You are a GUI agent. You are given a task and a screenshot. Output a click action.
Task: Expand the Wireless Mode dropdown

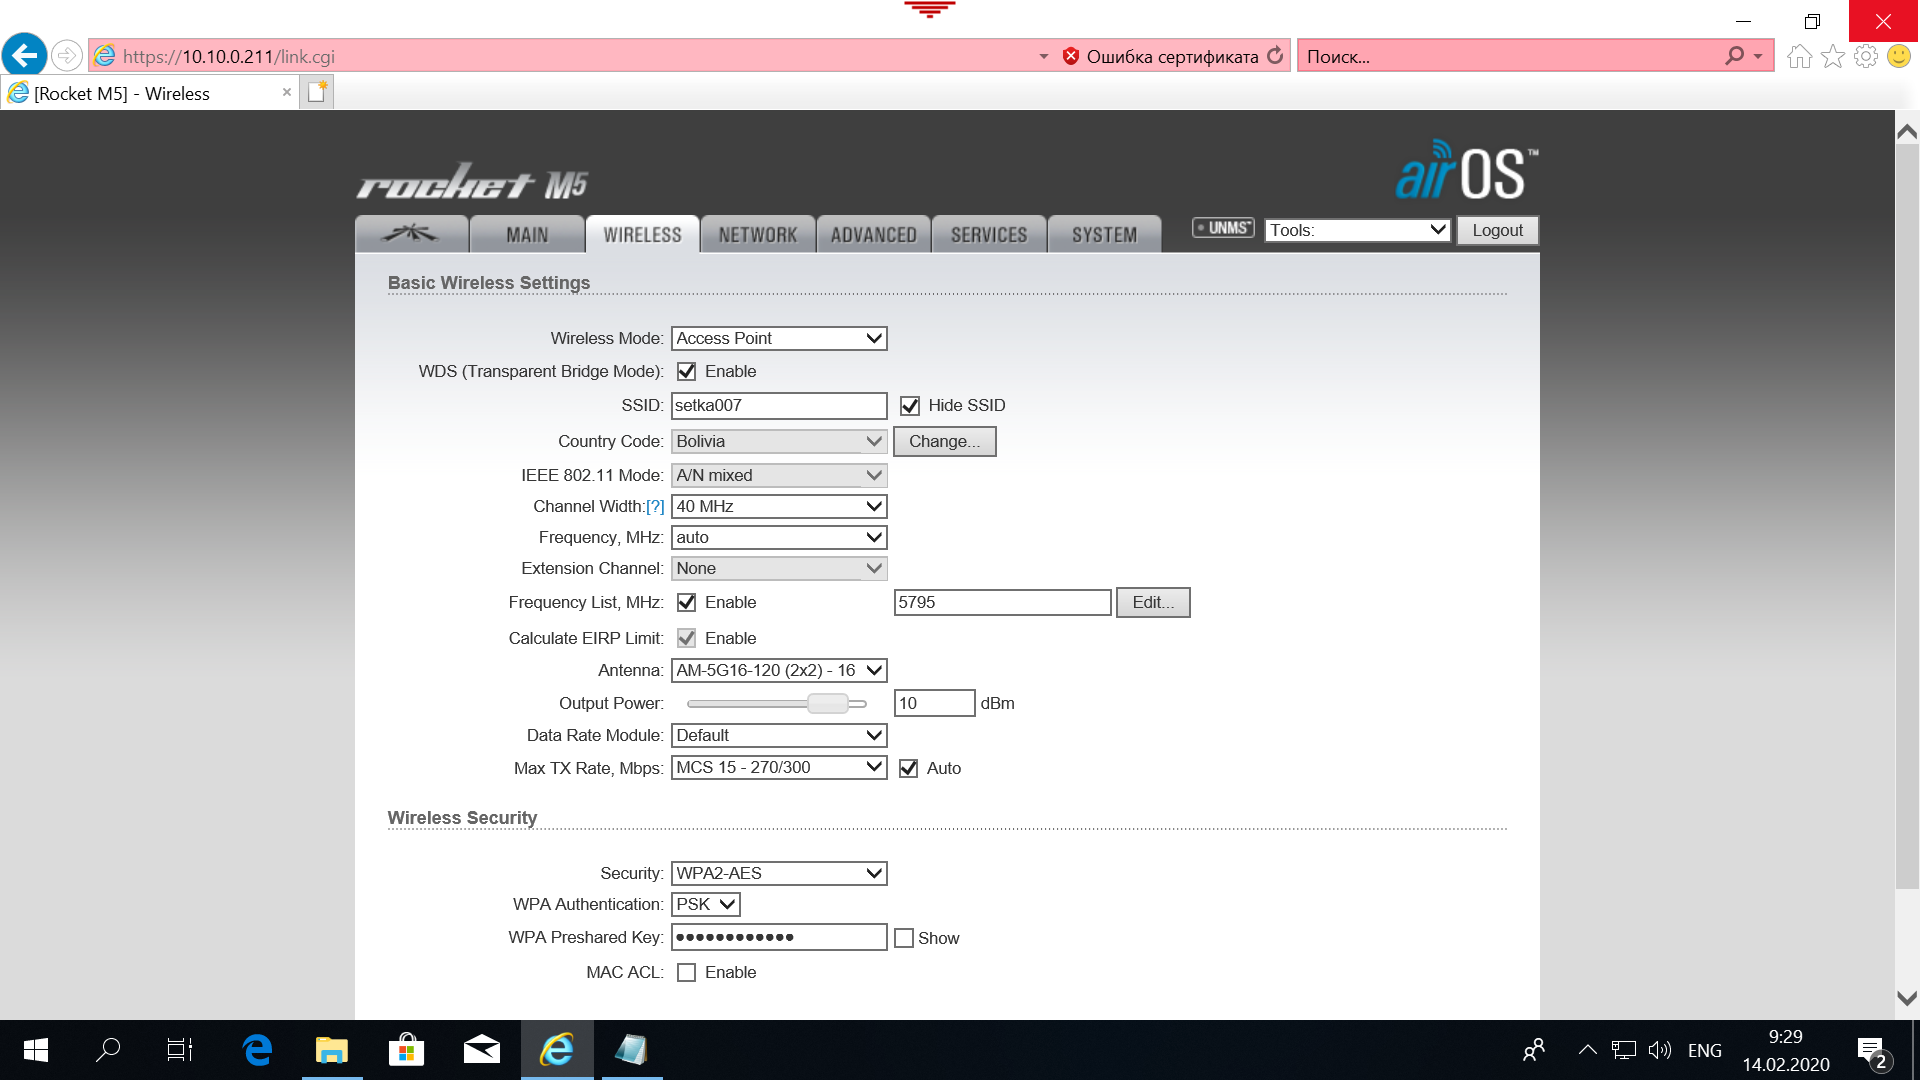click(x=779, y=339)
